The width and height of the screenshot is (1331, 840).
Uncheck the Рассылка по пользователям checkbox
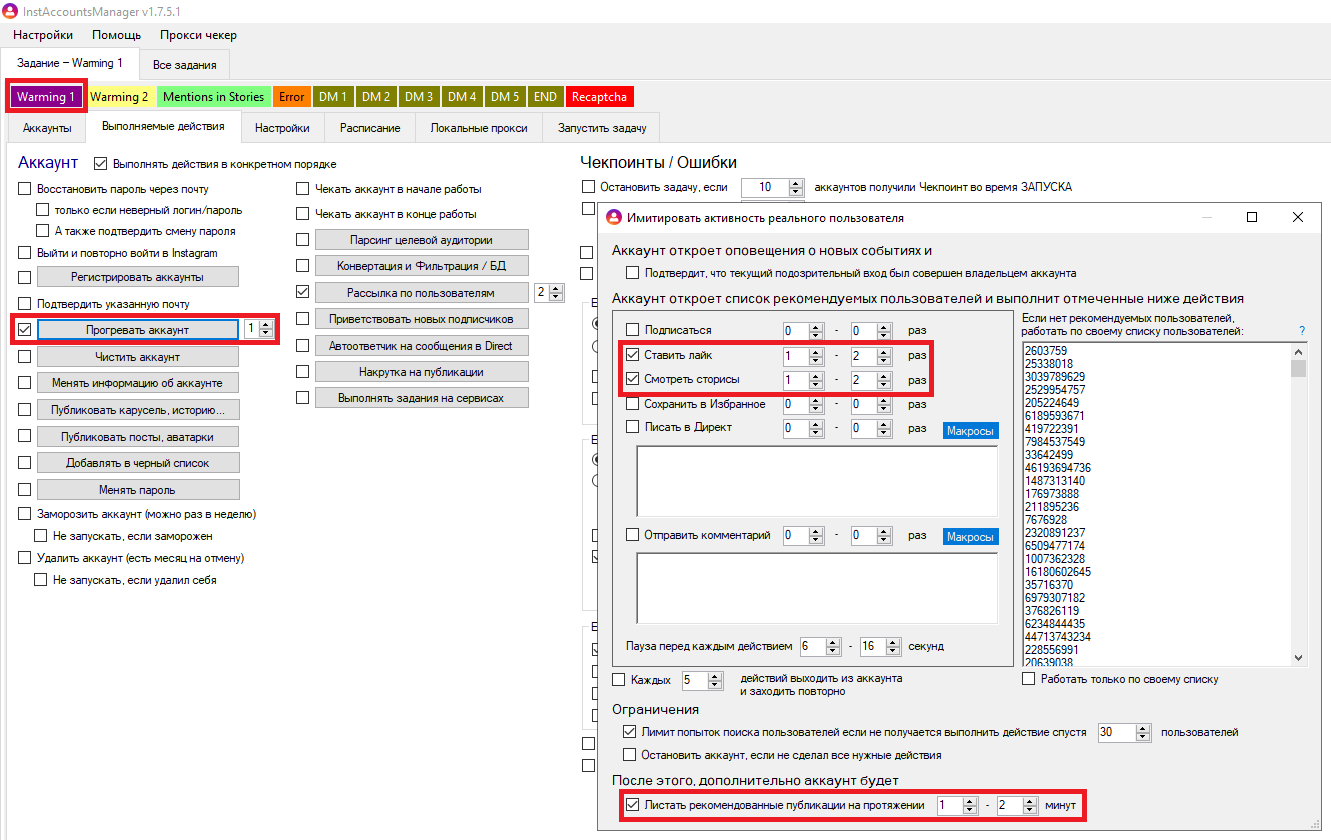tap(303, 292)
